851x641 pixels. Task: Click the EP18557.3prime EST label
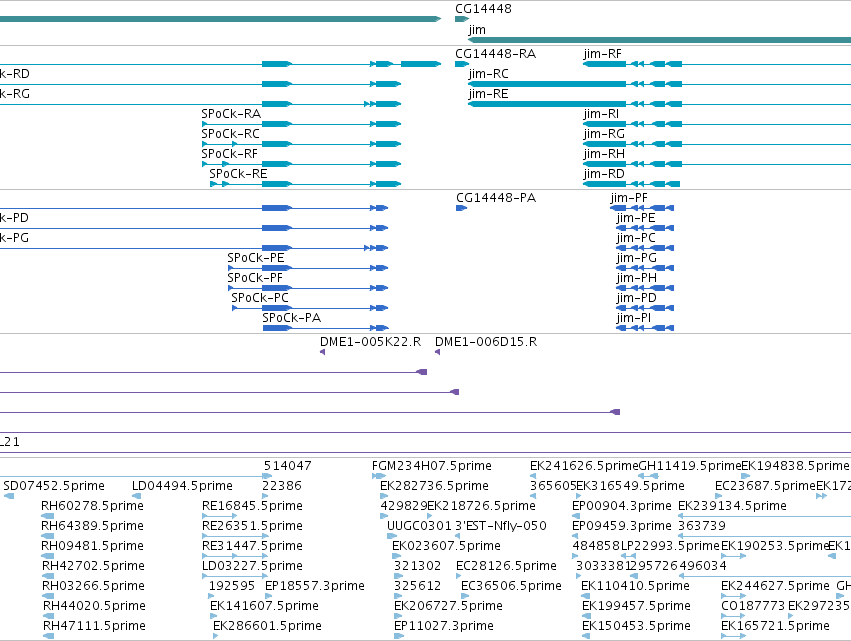coord(315,587)
